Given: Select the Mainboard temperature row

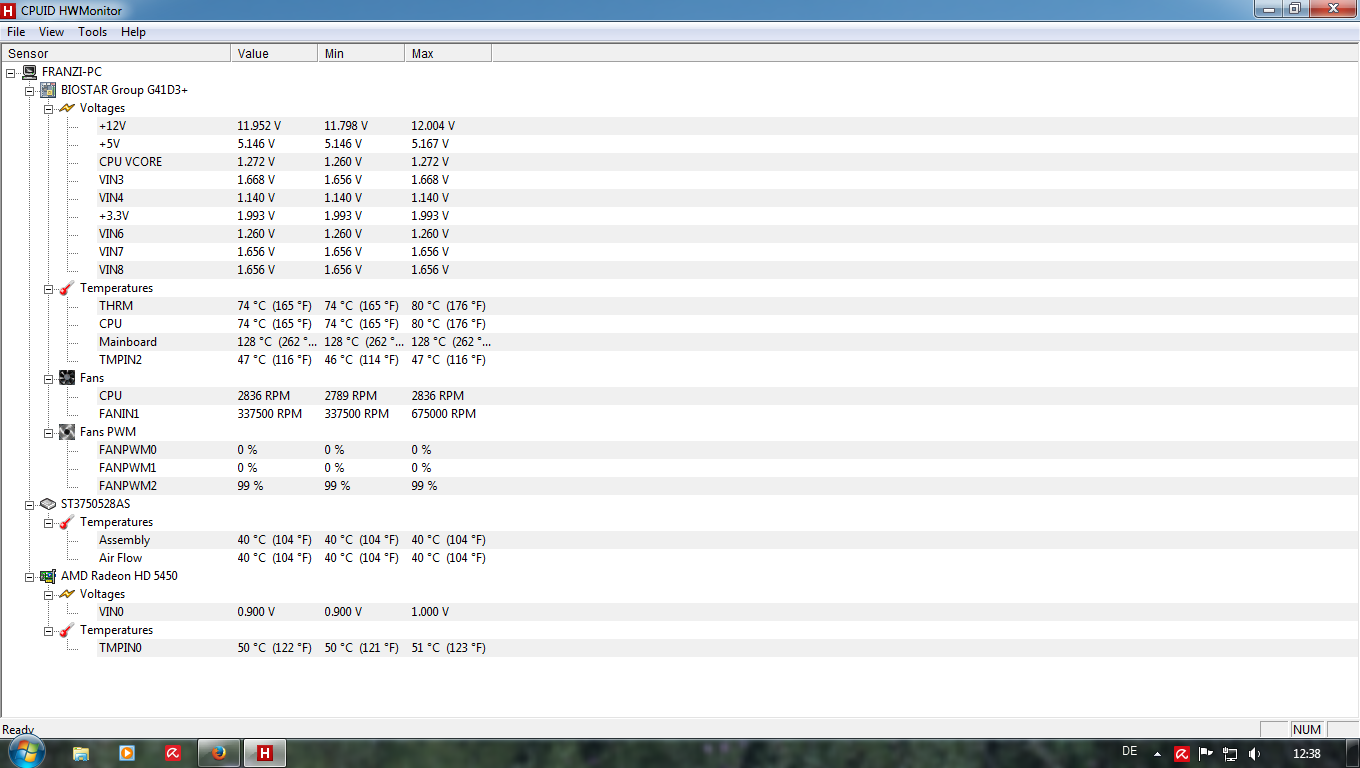Looking at the screenshot, I should coord(680,342).
